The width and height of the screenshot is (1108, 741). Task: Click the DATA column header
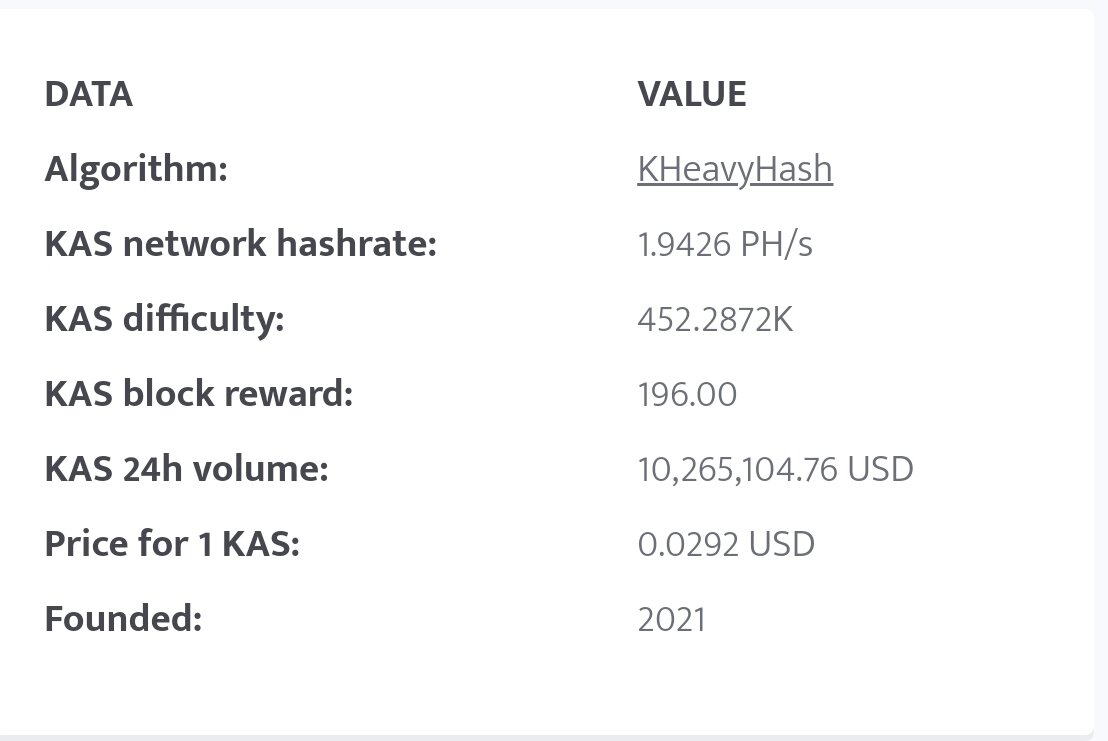point(88,94)
